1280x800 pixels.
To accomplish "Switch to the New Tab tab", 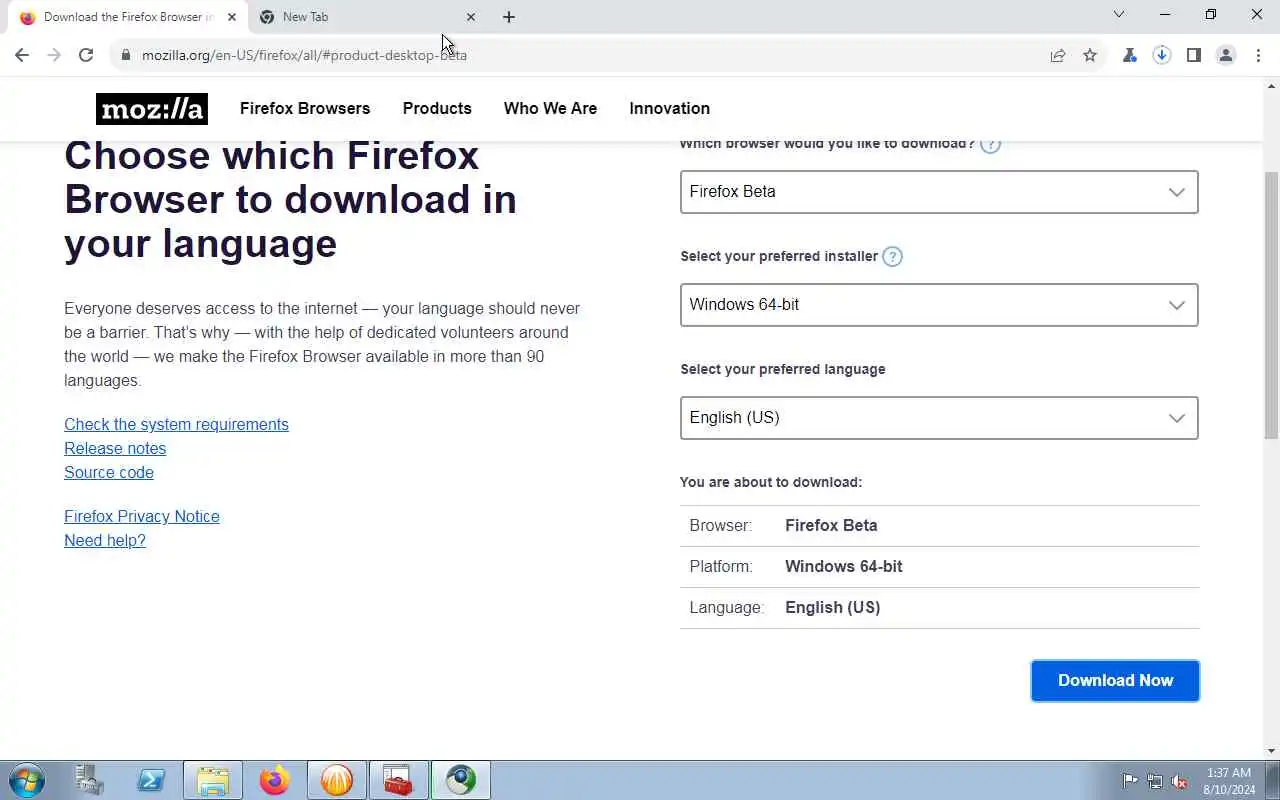I will [x=366, y=17].
